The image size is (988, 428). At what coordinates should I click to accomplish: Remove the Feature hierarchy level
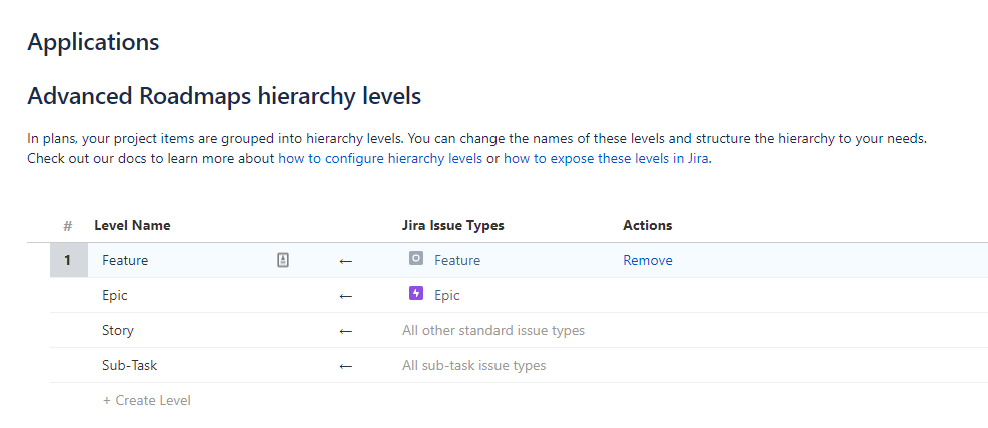[x=648, y=260]
